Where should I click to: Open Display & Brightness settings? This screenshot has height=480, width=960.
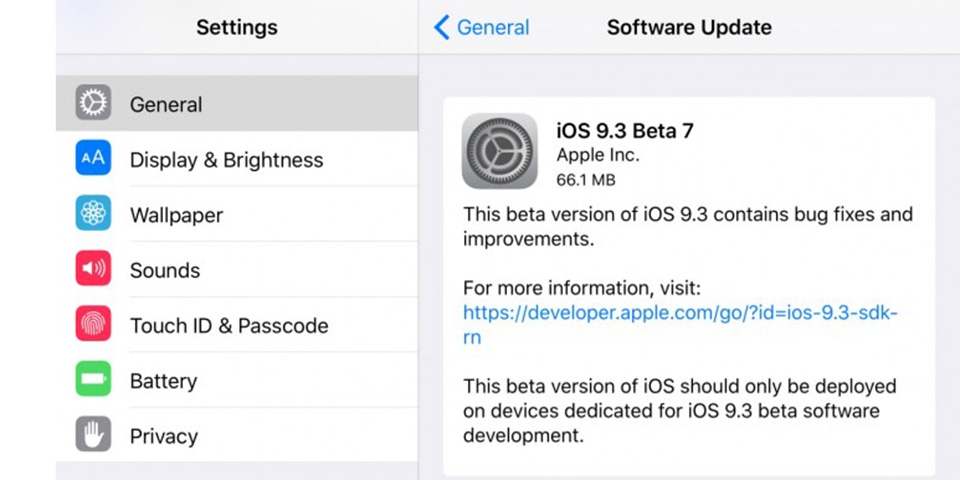click(x=237, y=159)
